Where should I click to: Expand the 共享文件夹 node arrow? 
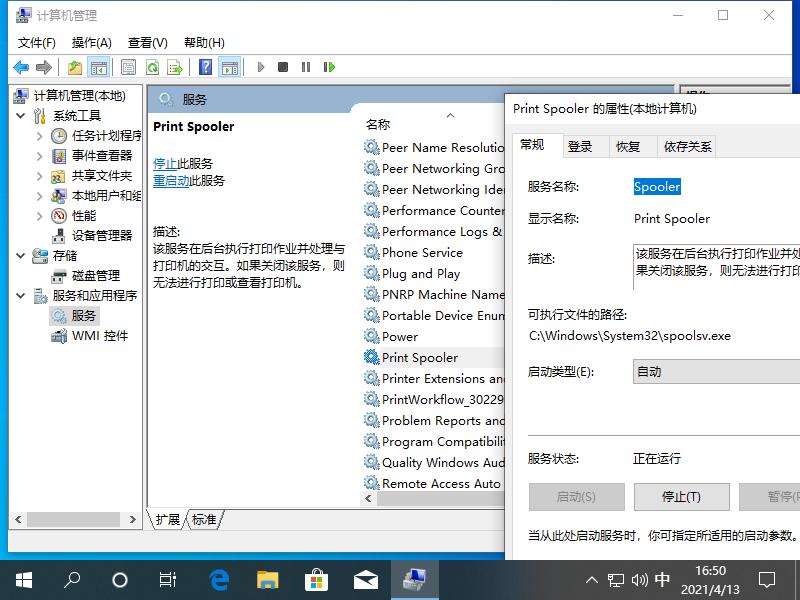(40, 176)
